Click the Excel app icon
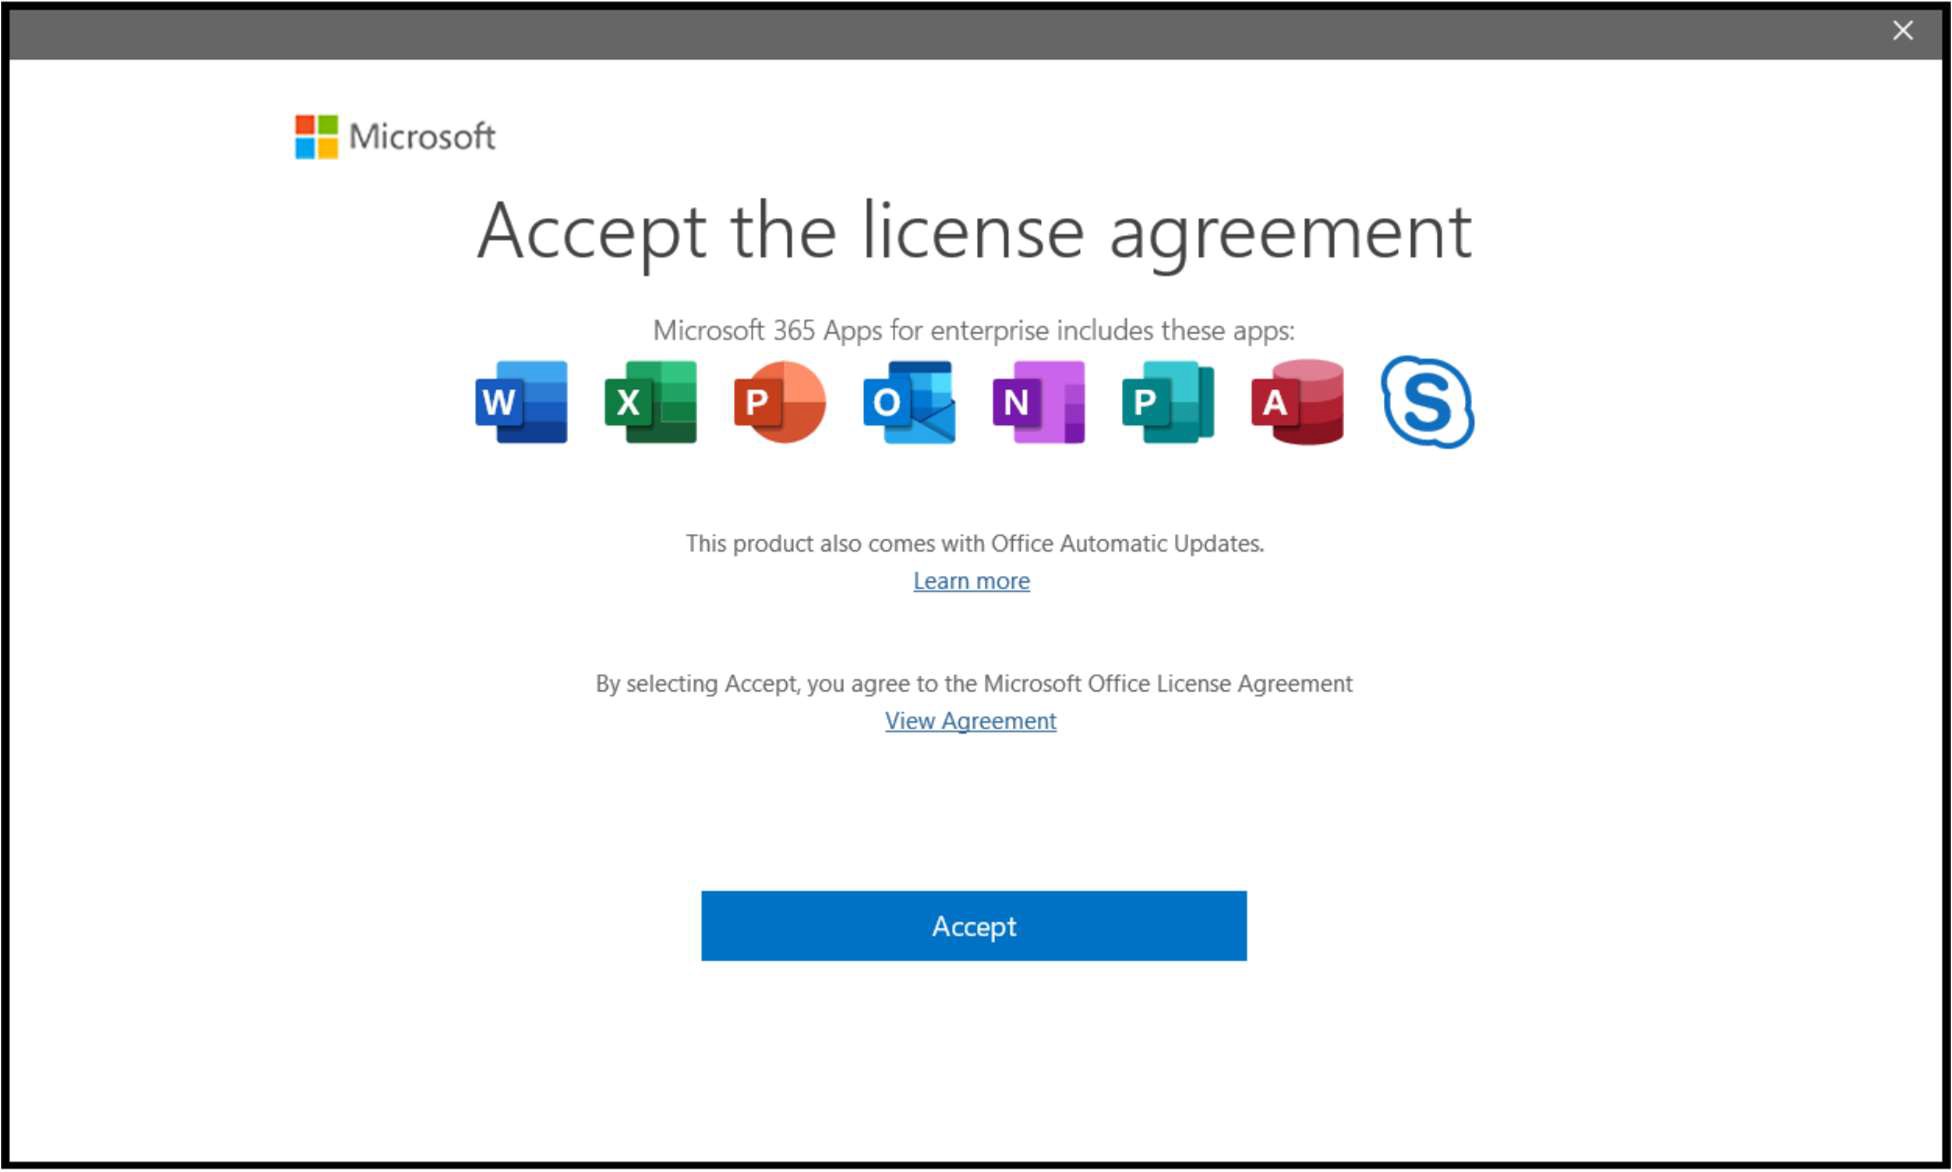The width and height of the screenshot is (1952, 1172). click(650, 402)
